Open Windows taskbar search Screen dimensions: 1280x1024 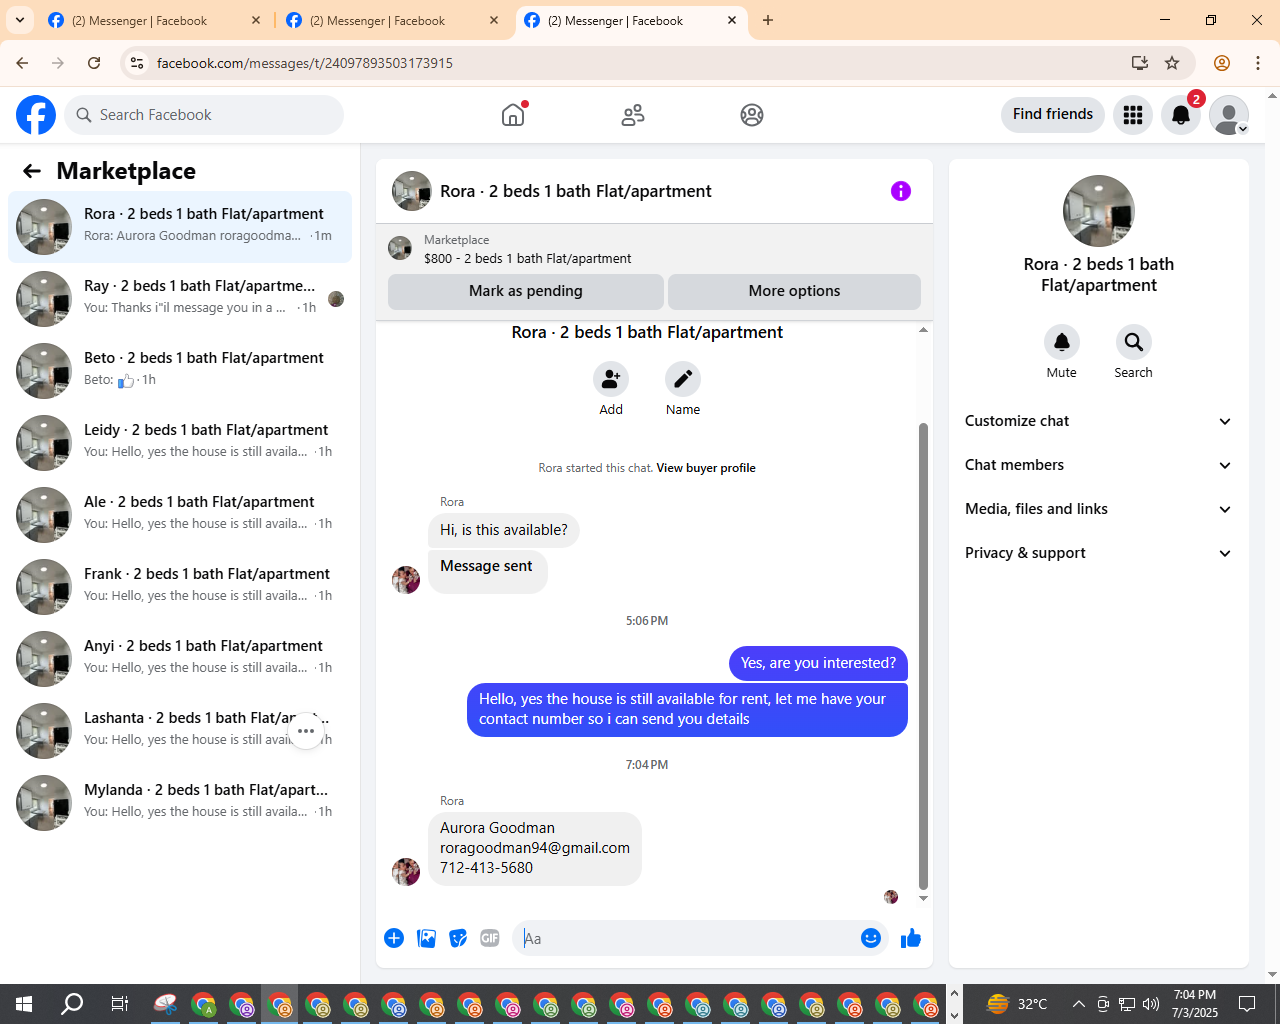pyautogui.click(x=72, y=1004)
